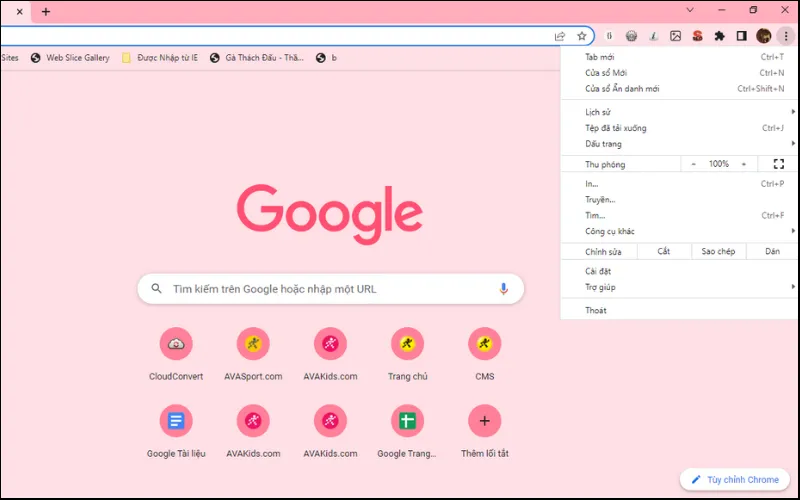Add a shortcut via Thêm lối tắt
This screenshot has width=800, height=500.
point(484,431)
